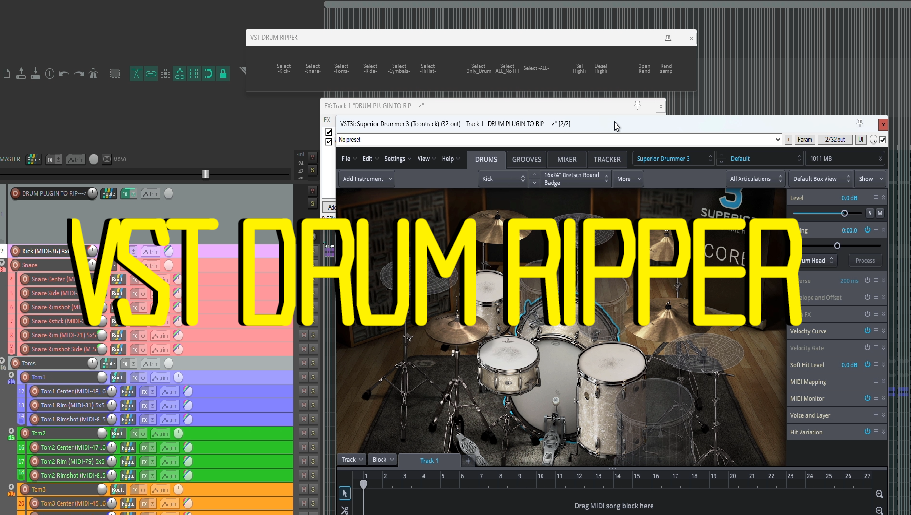Open FX button on DRUM PLUGIN TO RIP track

click(x=127, y=194)
